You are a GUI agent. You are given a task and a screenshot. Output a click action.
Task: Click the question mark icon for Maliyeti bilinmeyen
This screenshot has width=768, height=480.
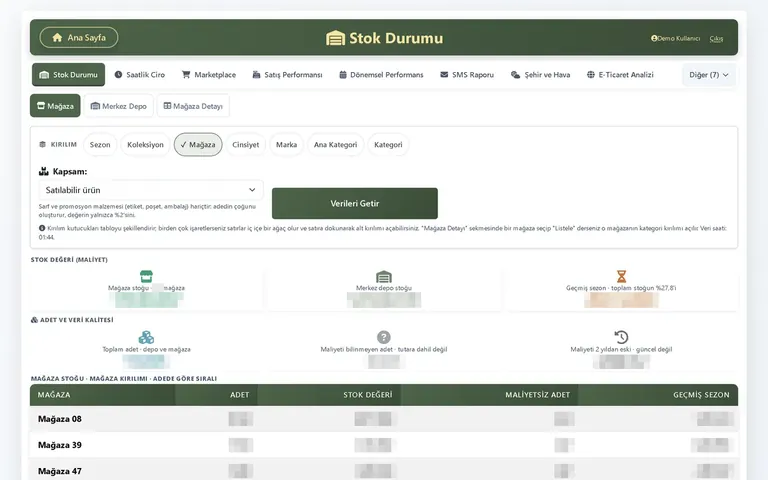click(384, 337)
